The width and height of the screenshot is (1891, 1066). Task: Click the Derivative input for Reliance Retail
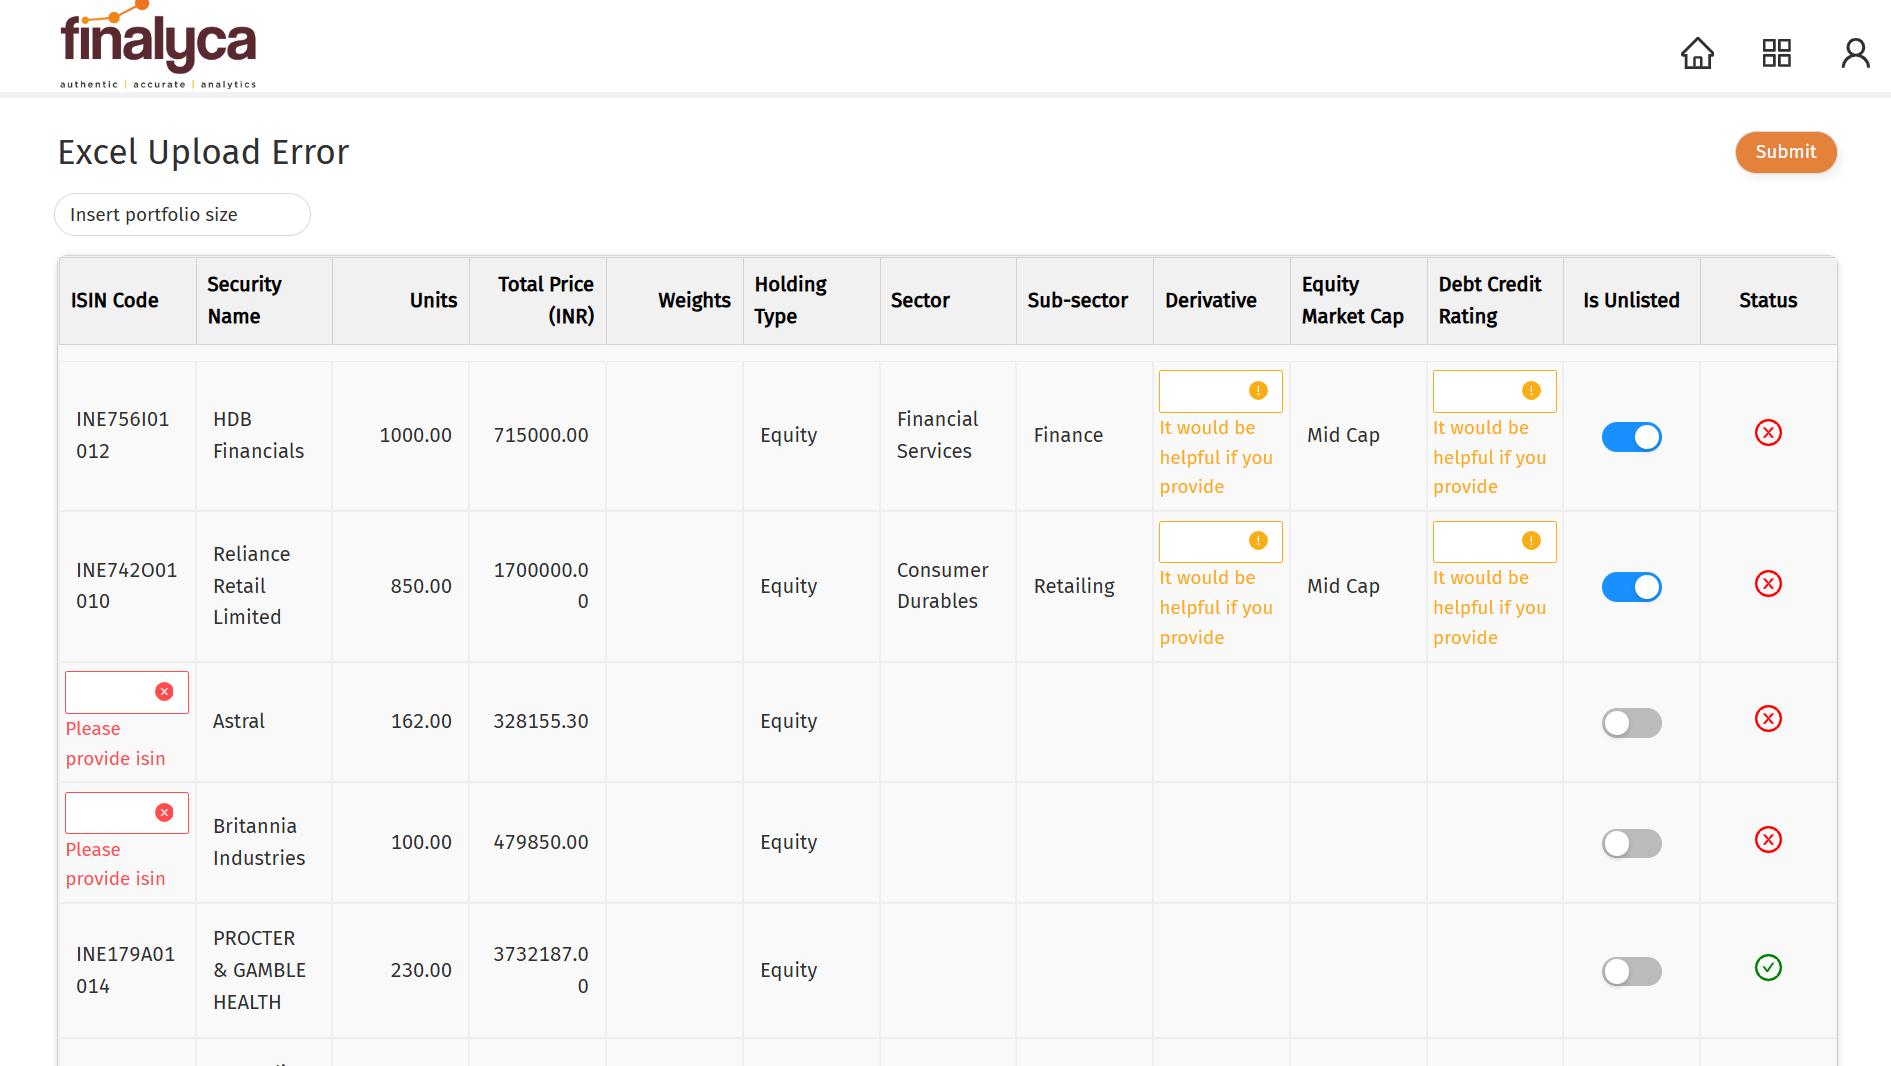(x=1220, y=541)
